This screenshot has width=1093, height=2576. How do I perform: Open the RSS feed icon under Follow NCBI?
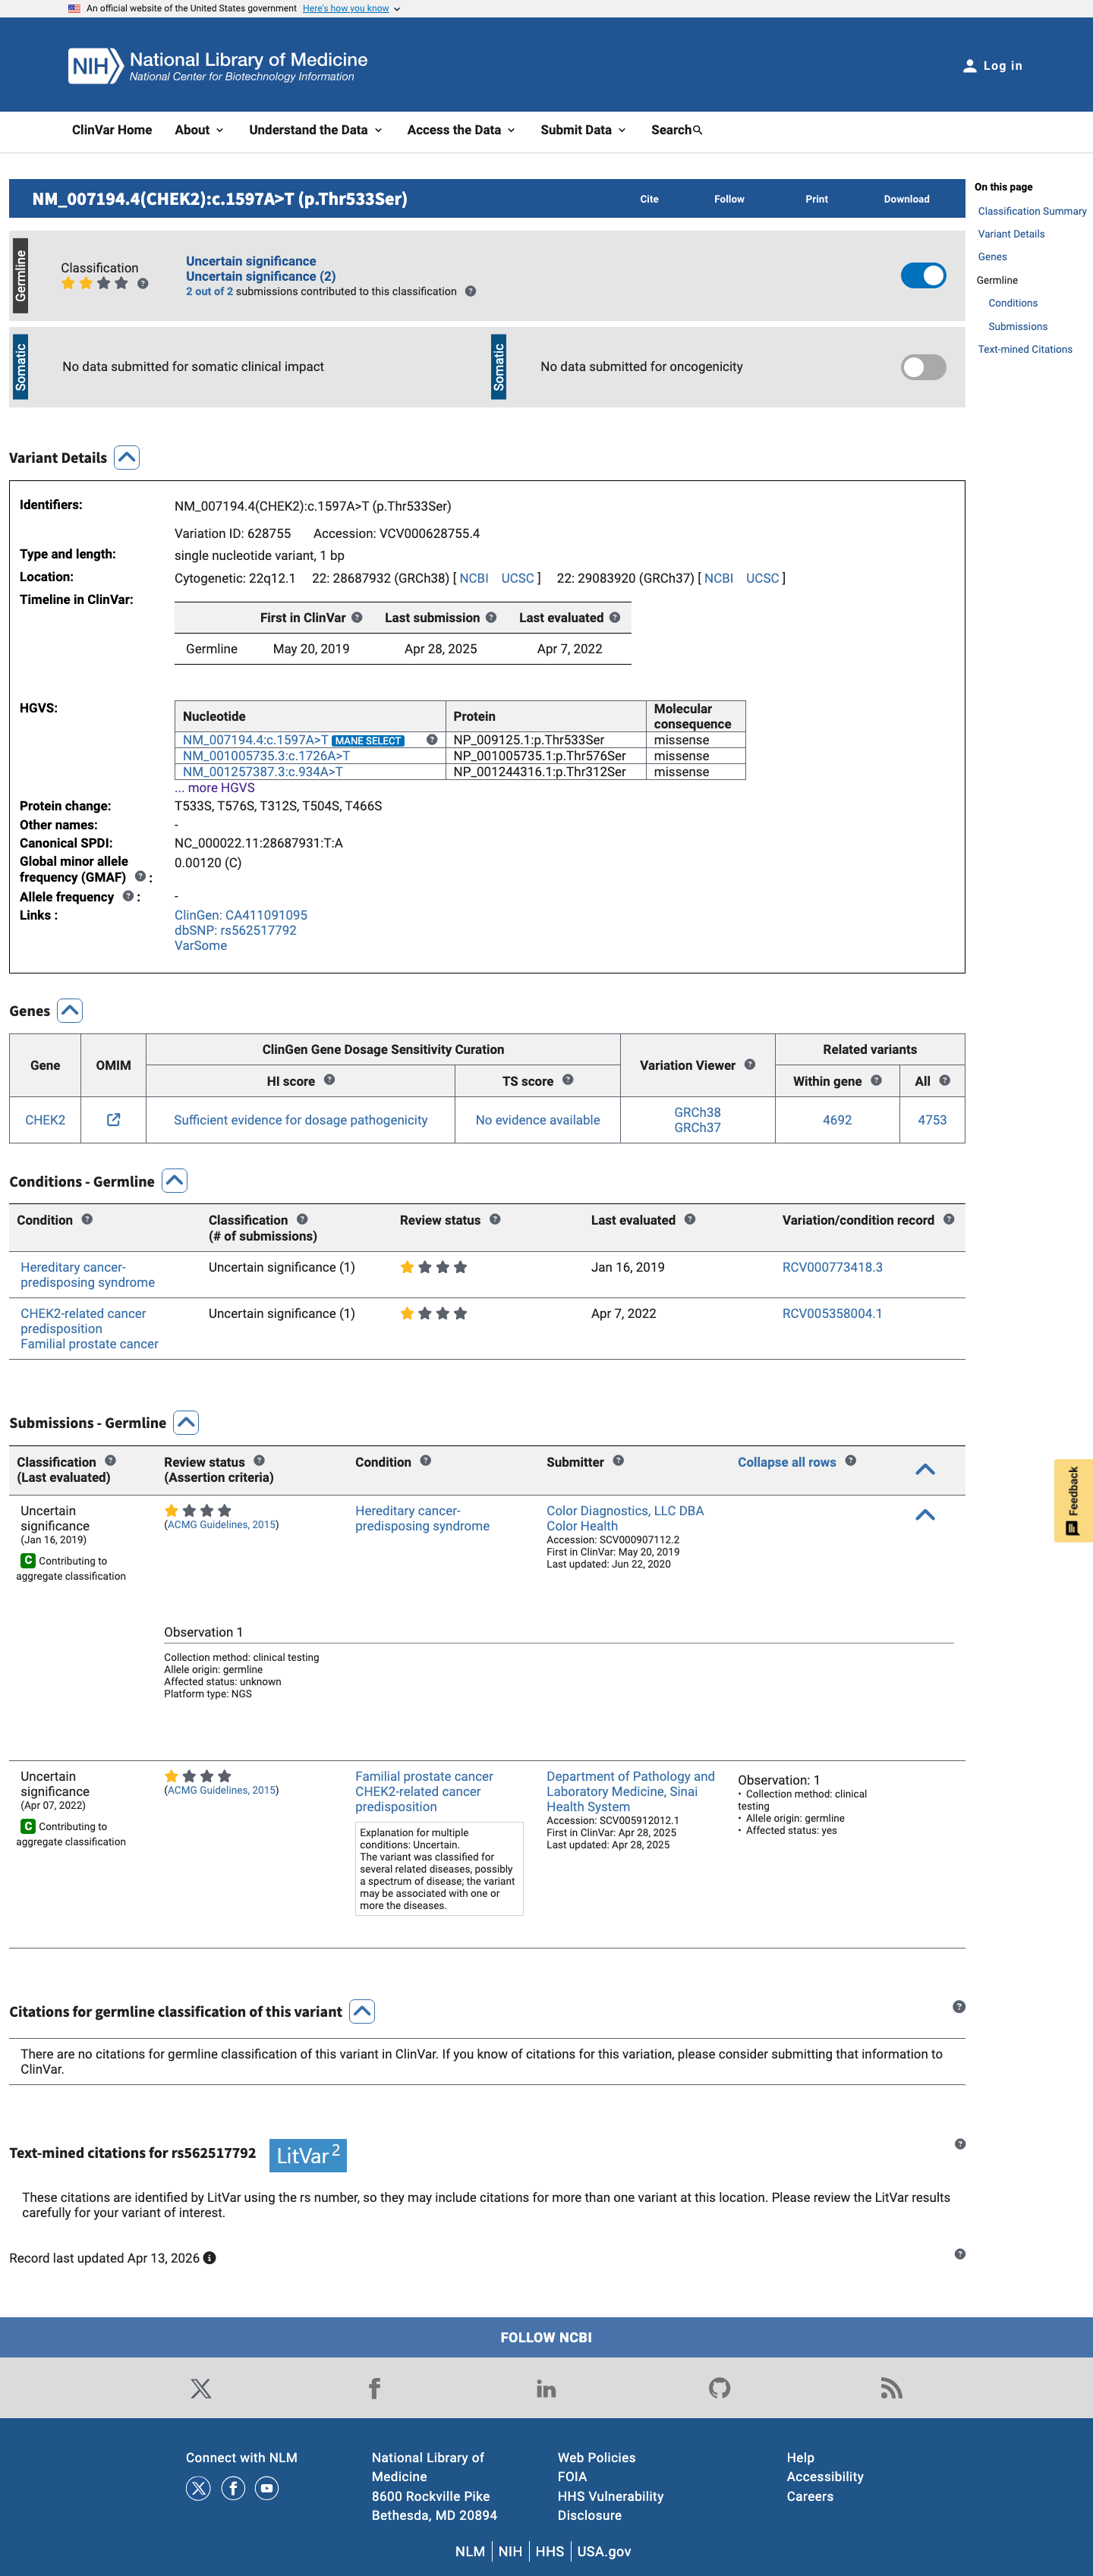coord(891,2388)
